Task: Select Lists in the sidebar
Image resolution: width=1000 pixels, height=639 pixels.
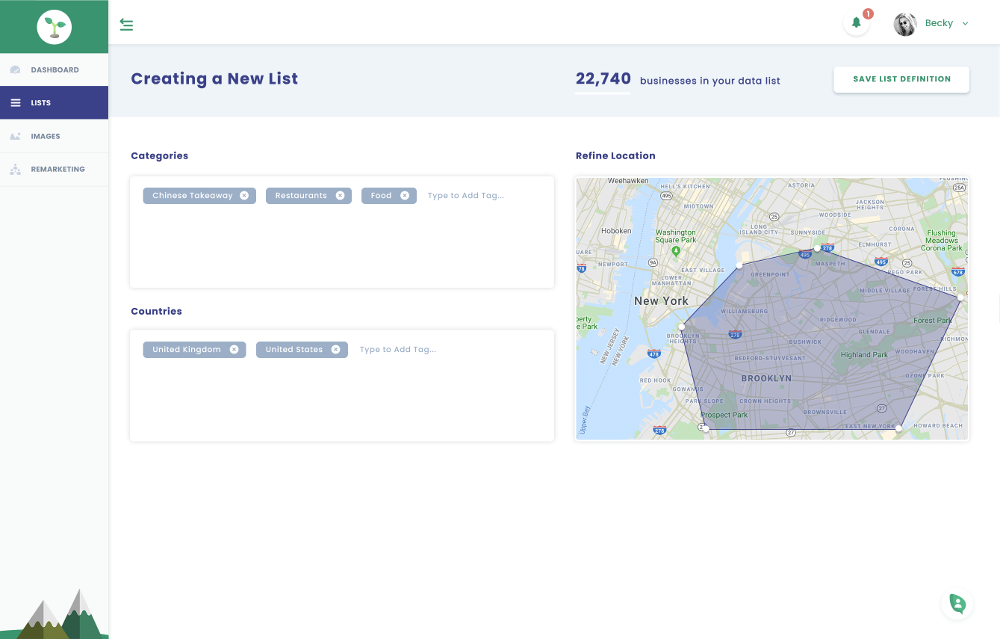Action: click(54, 103)
